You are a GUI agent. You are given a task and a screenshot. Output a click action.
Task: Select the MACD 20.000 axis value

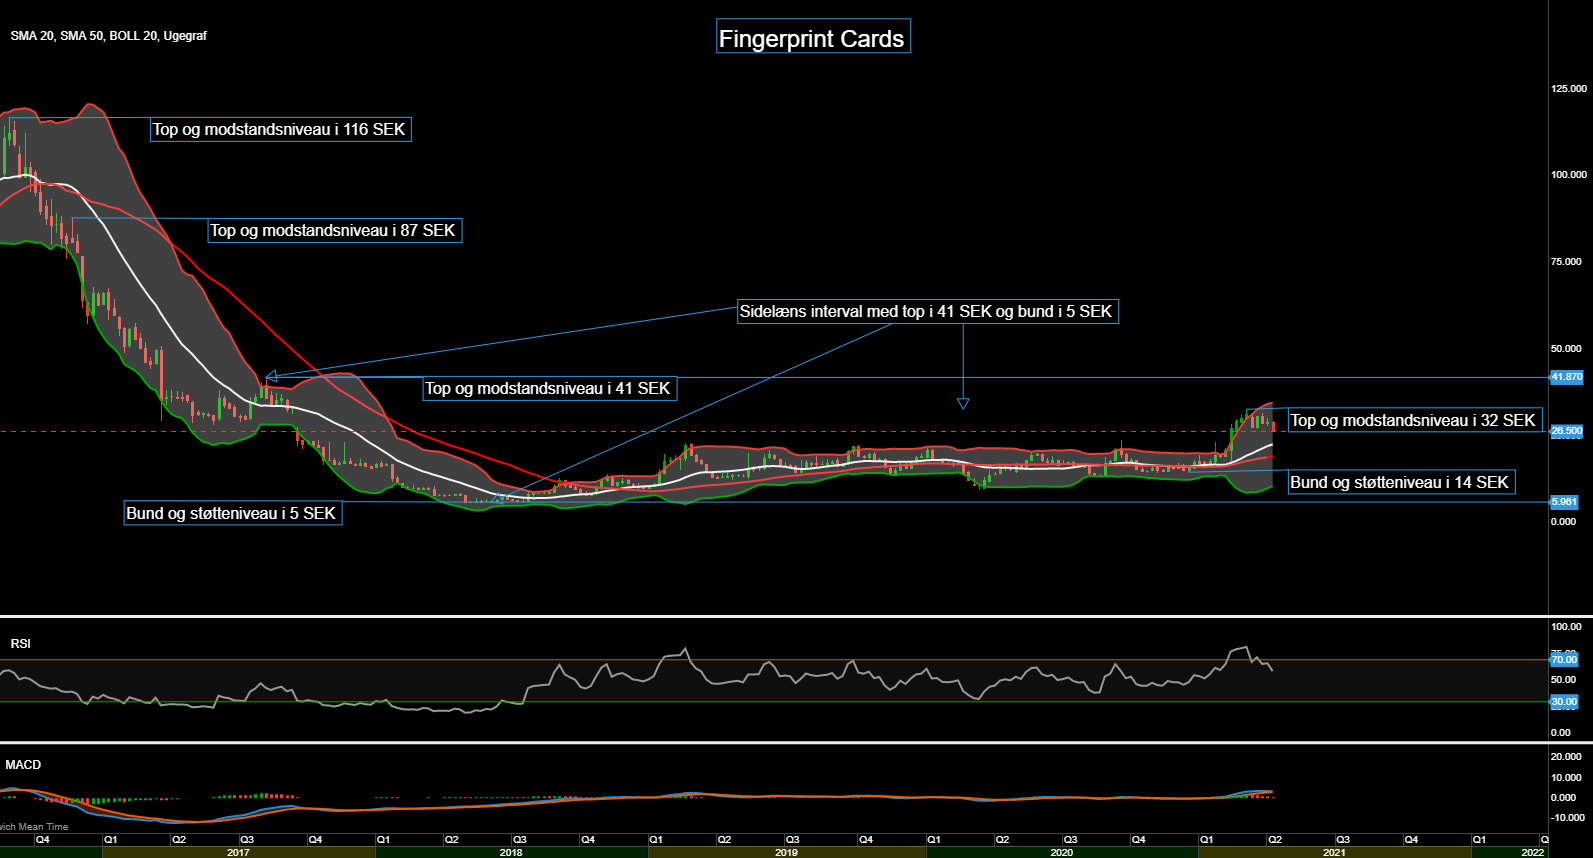pos(1566,757)
